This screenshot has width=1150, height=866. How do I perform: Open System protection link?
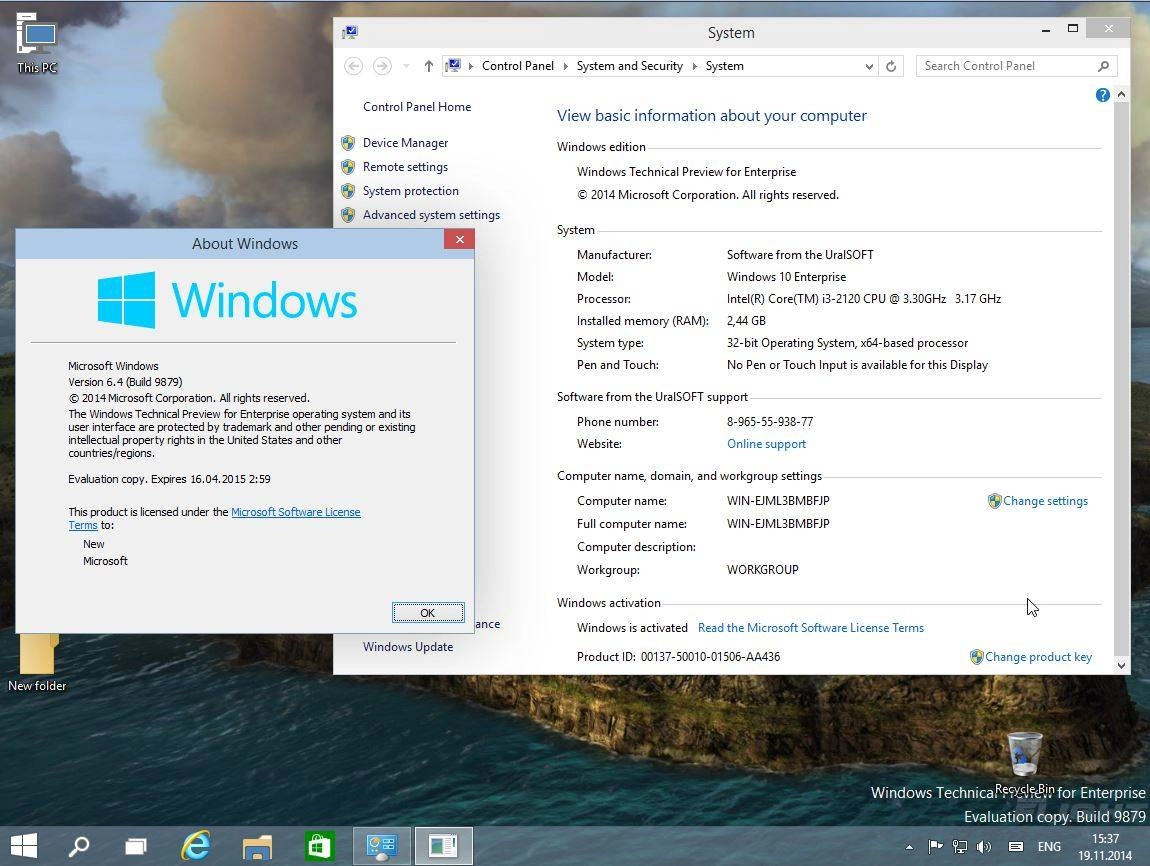click(x=411, y=191)
